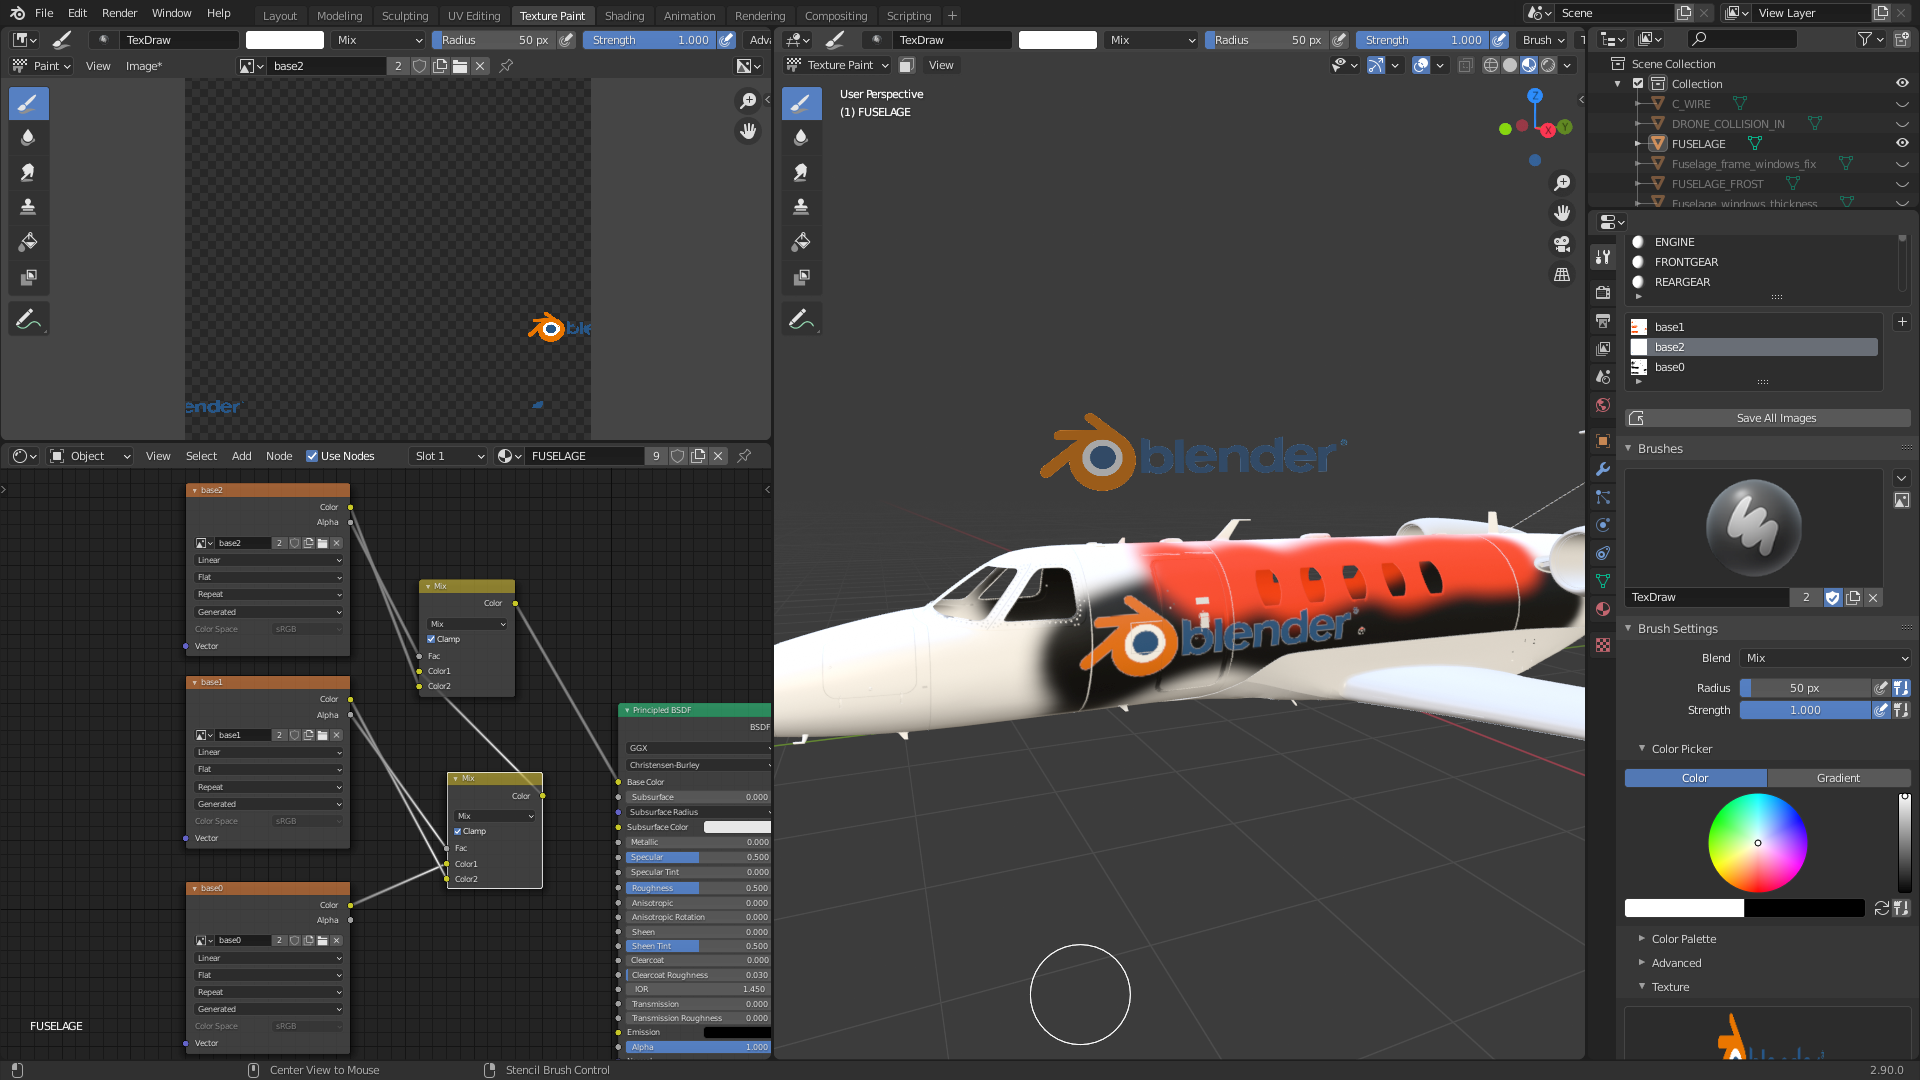Select the Draw tool in 3D viewport
Screen dimensions: 1920x1080
pyautogui.click(x=801, y=103)
